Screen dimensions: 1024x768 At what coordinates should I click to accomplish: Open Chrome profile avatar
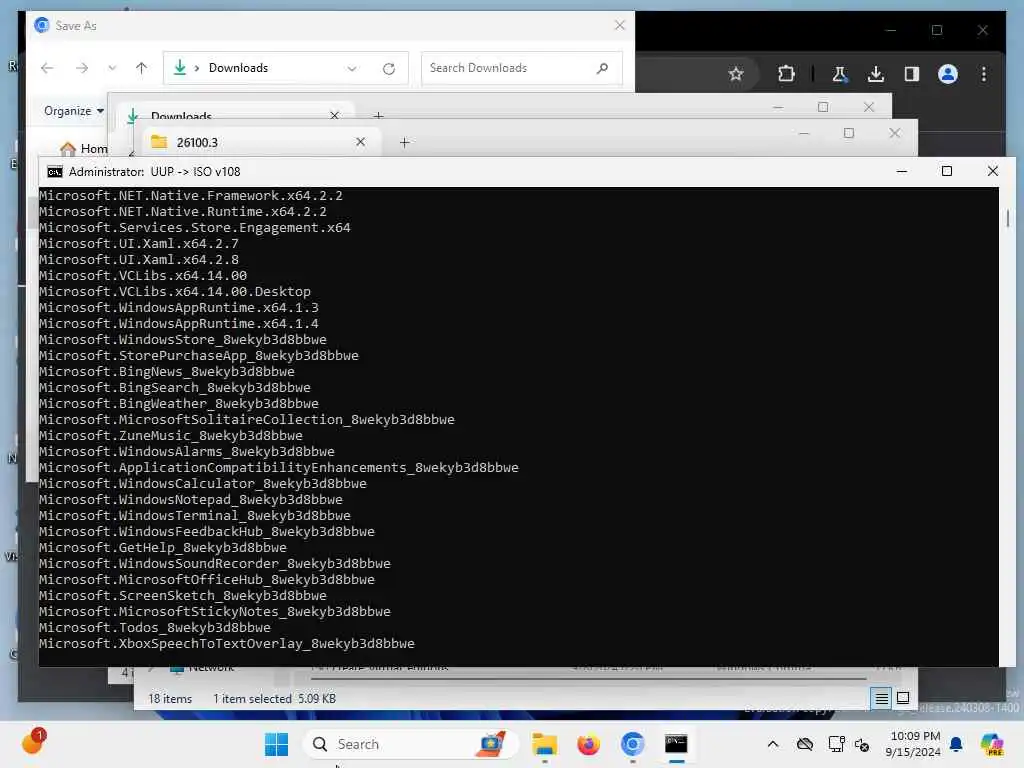click(948, 74)
